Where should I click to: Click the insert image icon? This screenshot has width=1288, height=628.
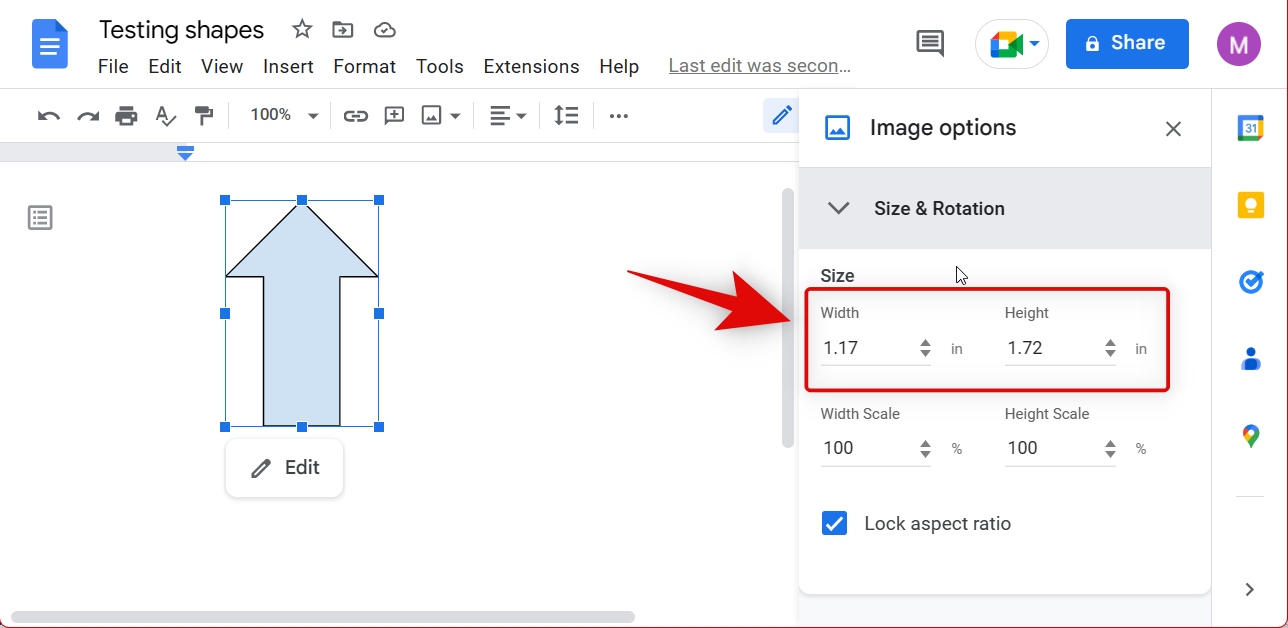431,116
